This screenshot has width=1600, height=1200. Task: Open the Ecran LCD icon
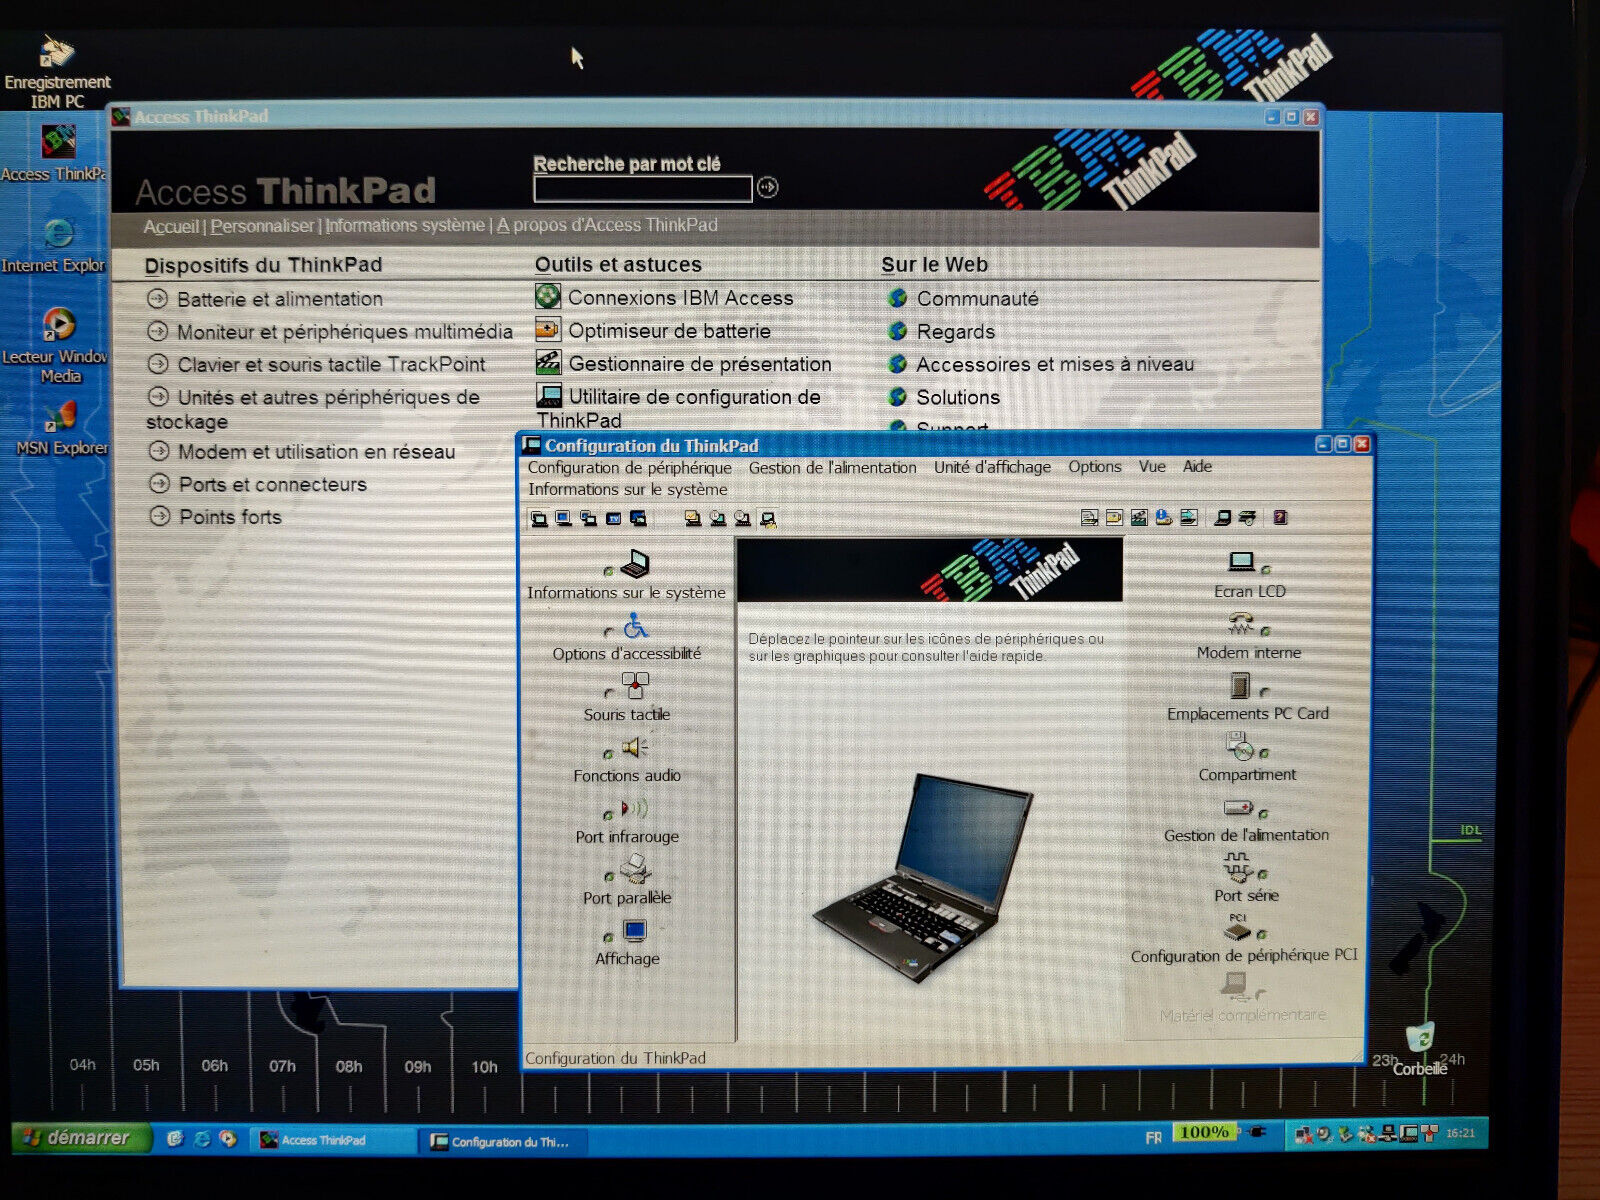[x=1241, y=562]
